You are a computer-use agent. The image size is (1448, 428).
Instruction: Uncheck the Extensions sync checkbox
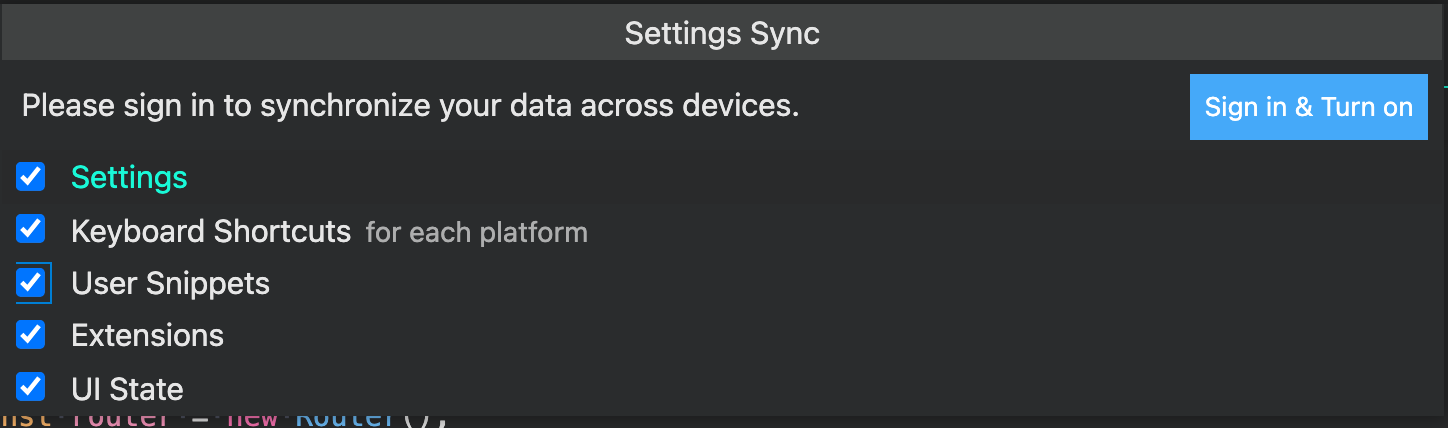click(x=31, y=334)
